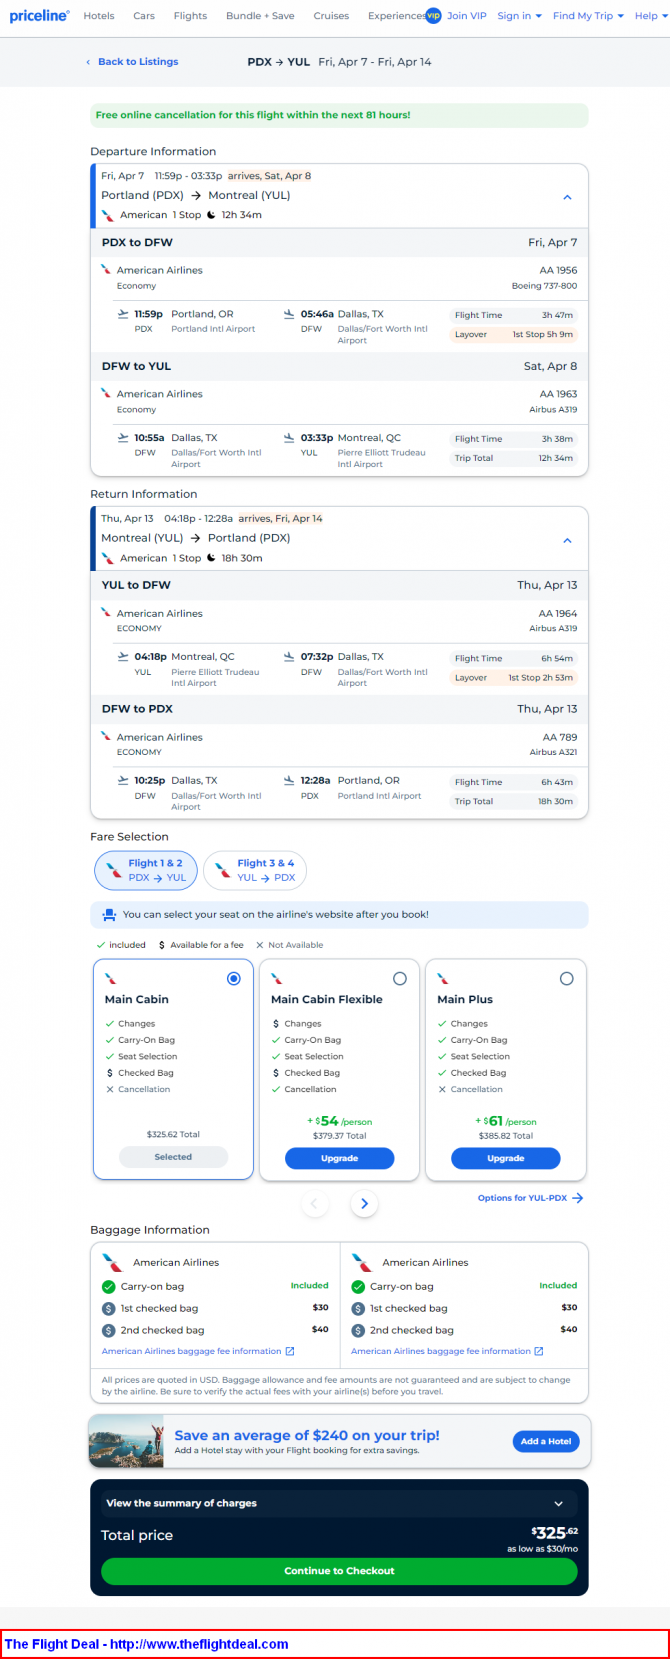670x1659 pixels.
Task: Open the Flights menu item
Action: click(190, 16)
